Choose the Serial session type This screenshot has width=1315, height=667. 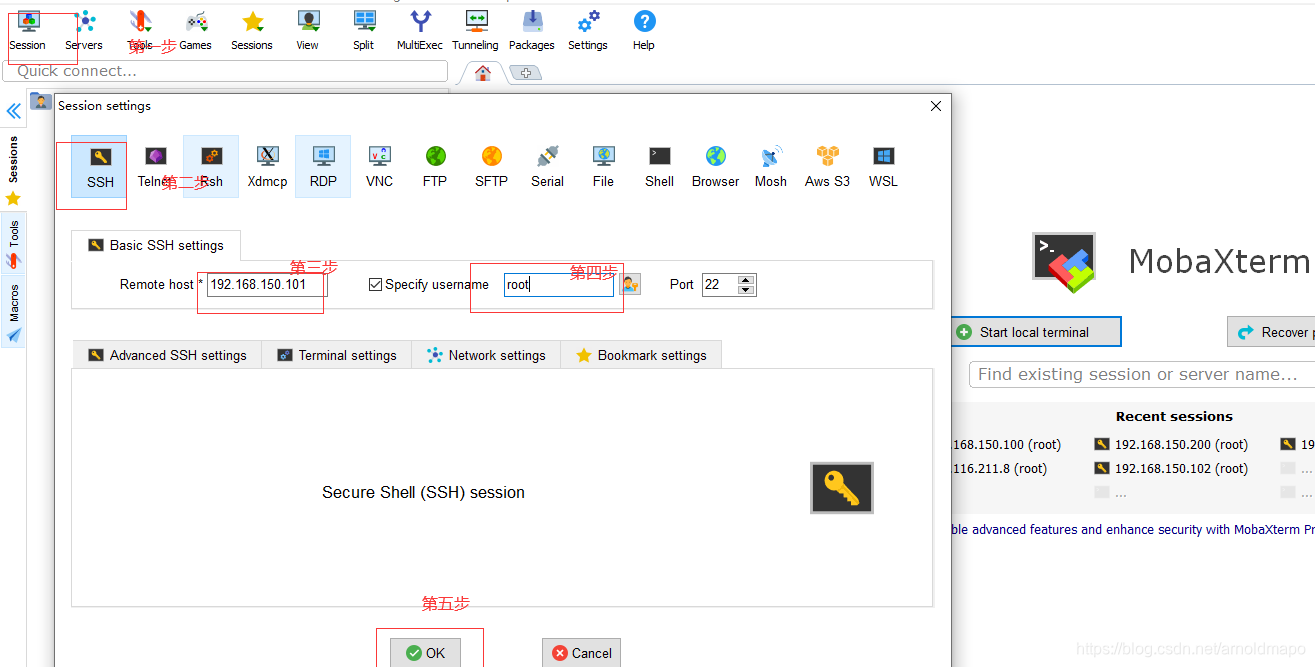coord(547,166)
